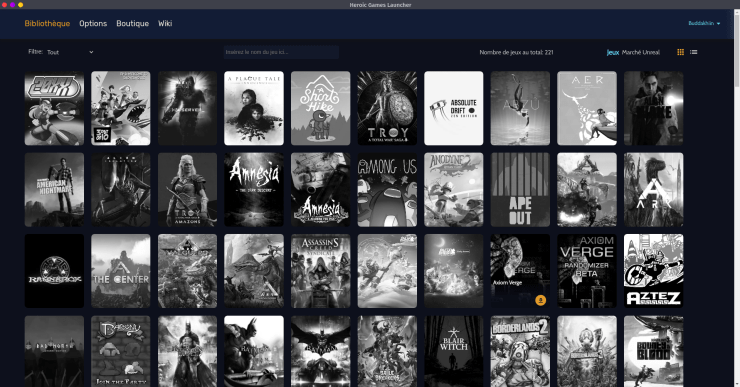Open the ARK The Center game card
740x387 pixels.
pos(121,271)
